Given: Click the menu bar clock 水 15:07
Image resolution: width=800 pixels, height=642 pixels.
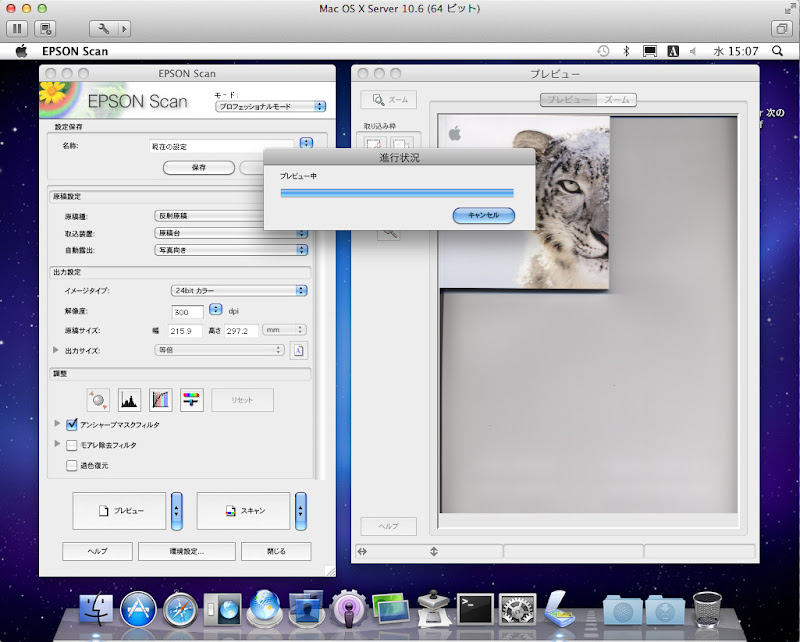Looking at the screenshot, I should [x=736, y=51].
